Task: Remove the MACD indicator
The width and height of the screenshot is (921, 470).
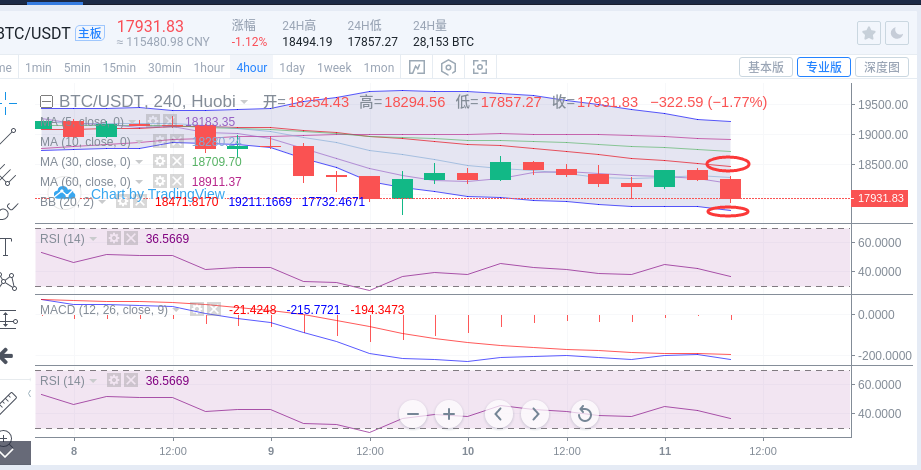Action: pos(214,309)
